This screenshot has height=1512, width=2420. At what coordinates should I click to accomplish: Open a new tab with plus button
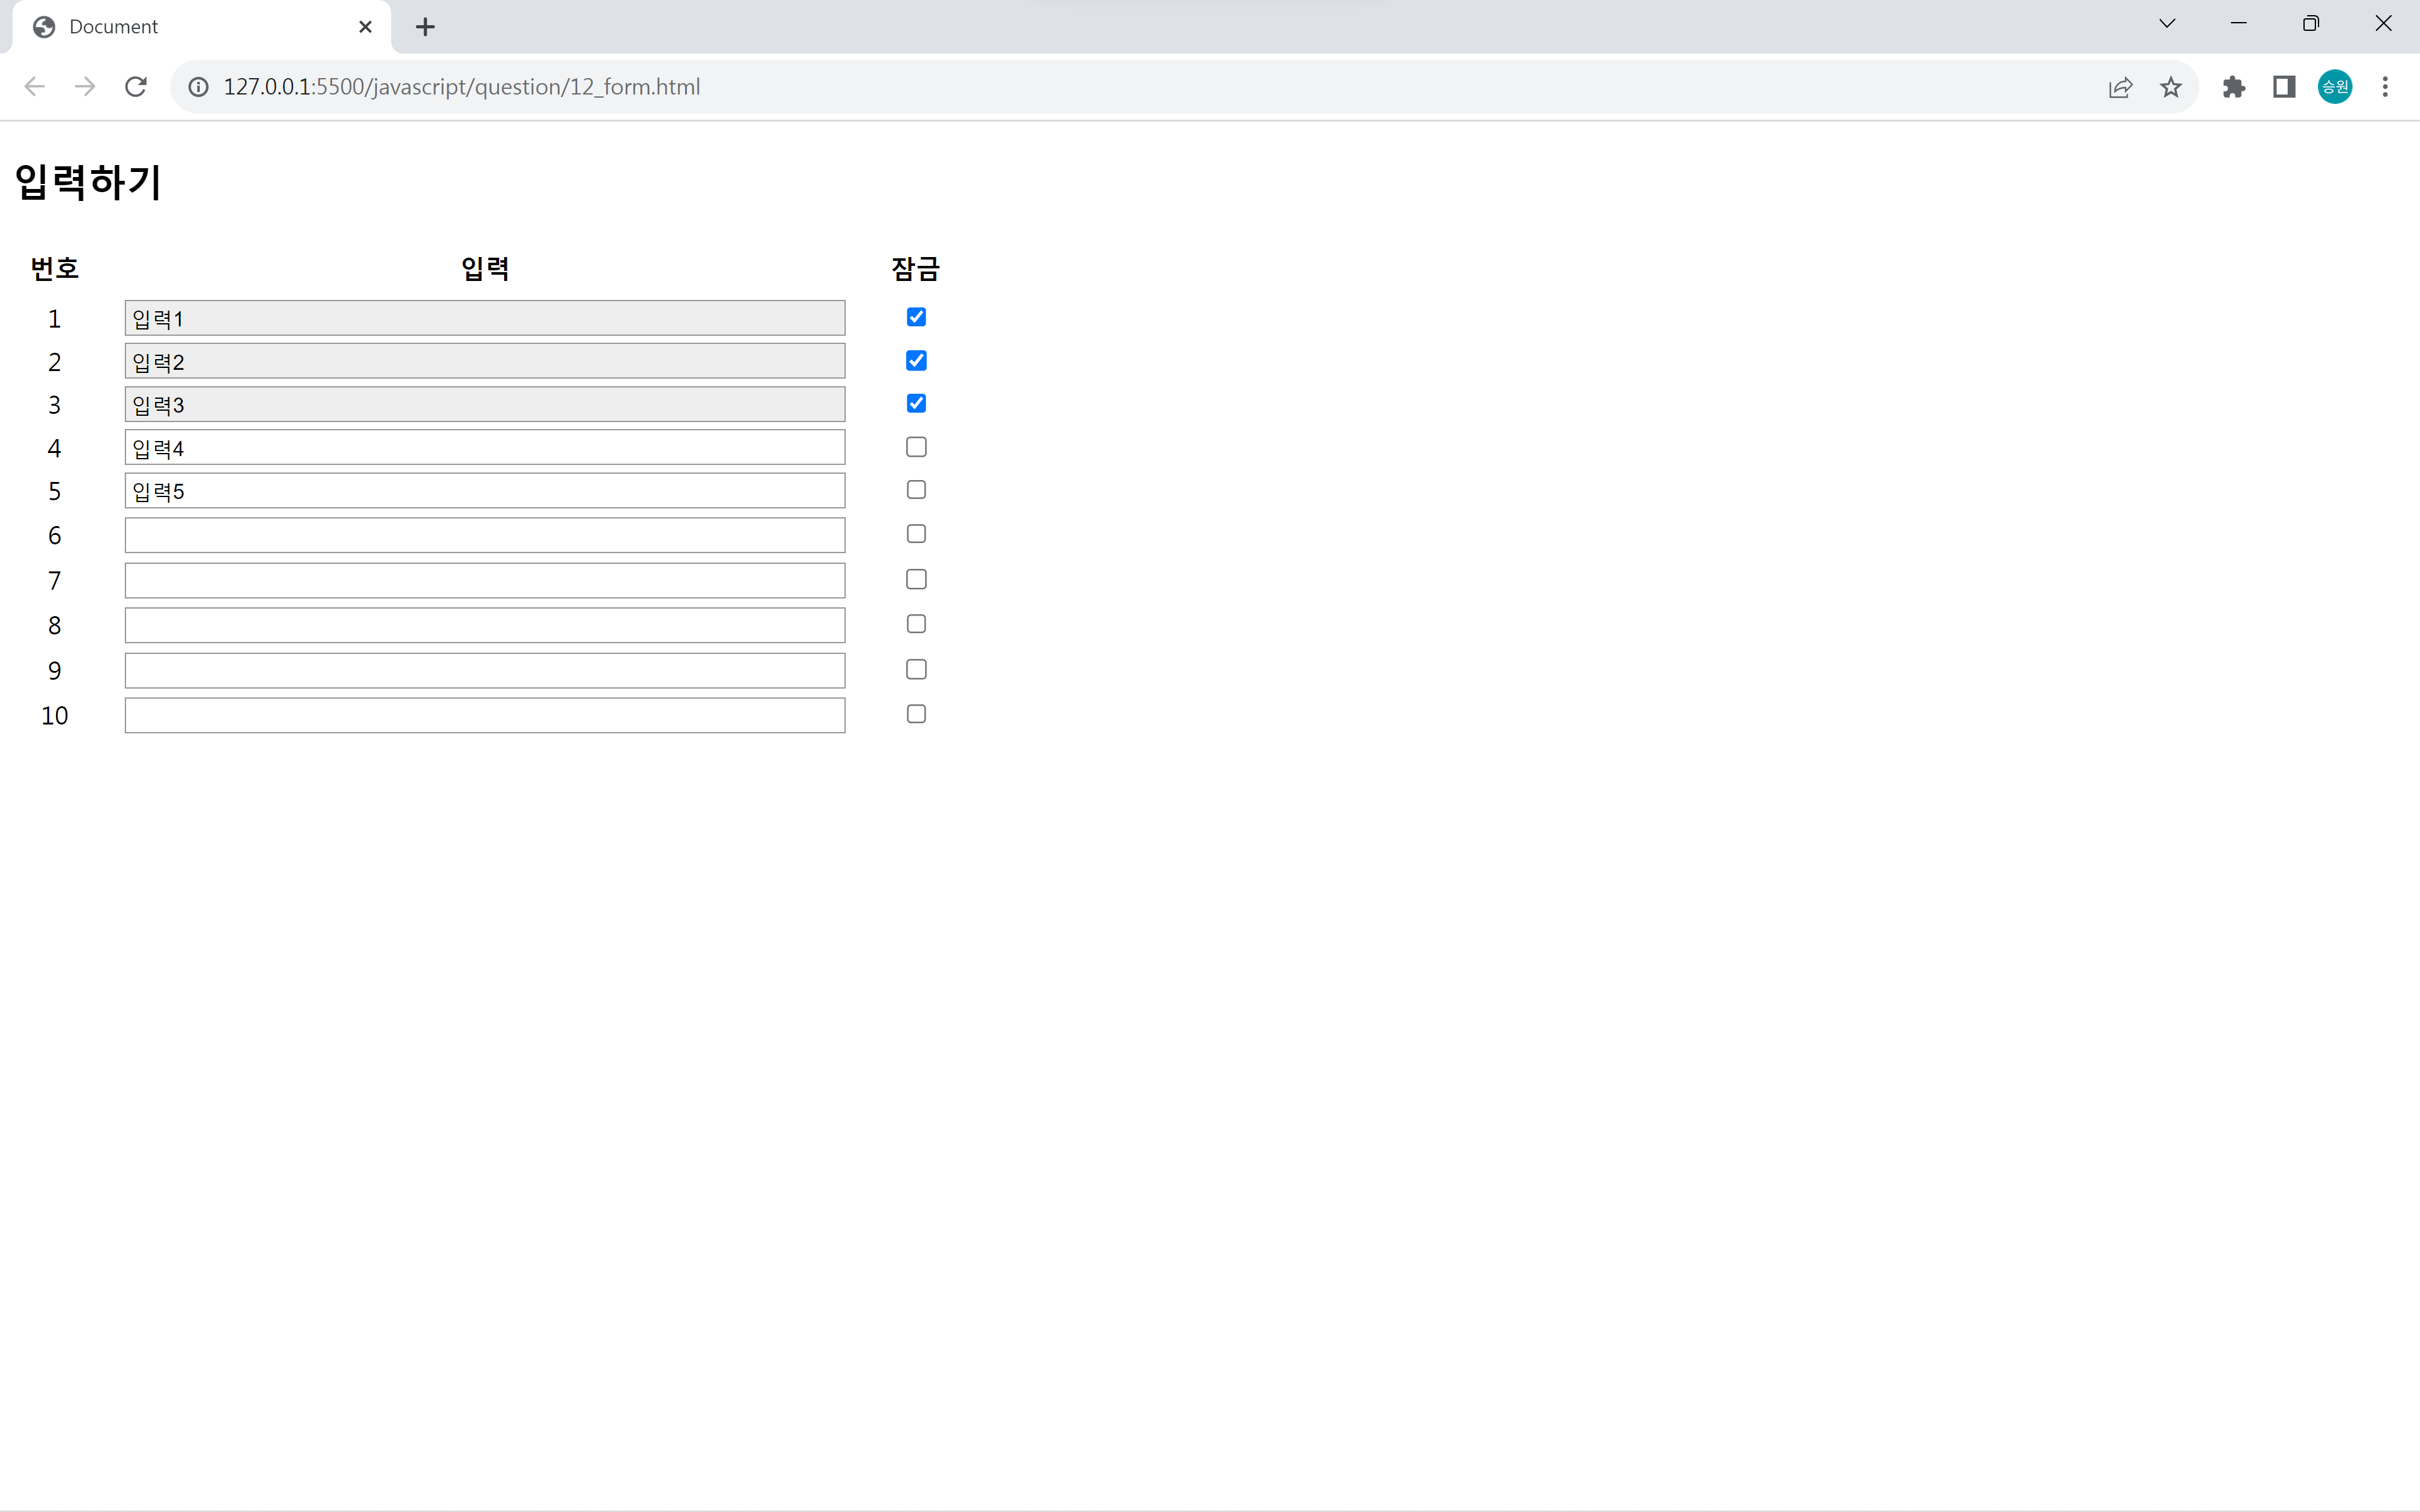[x=425, y=27]
